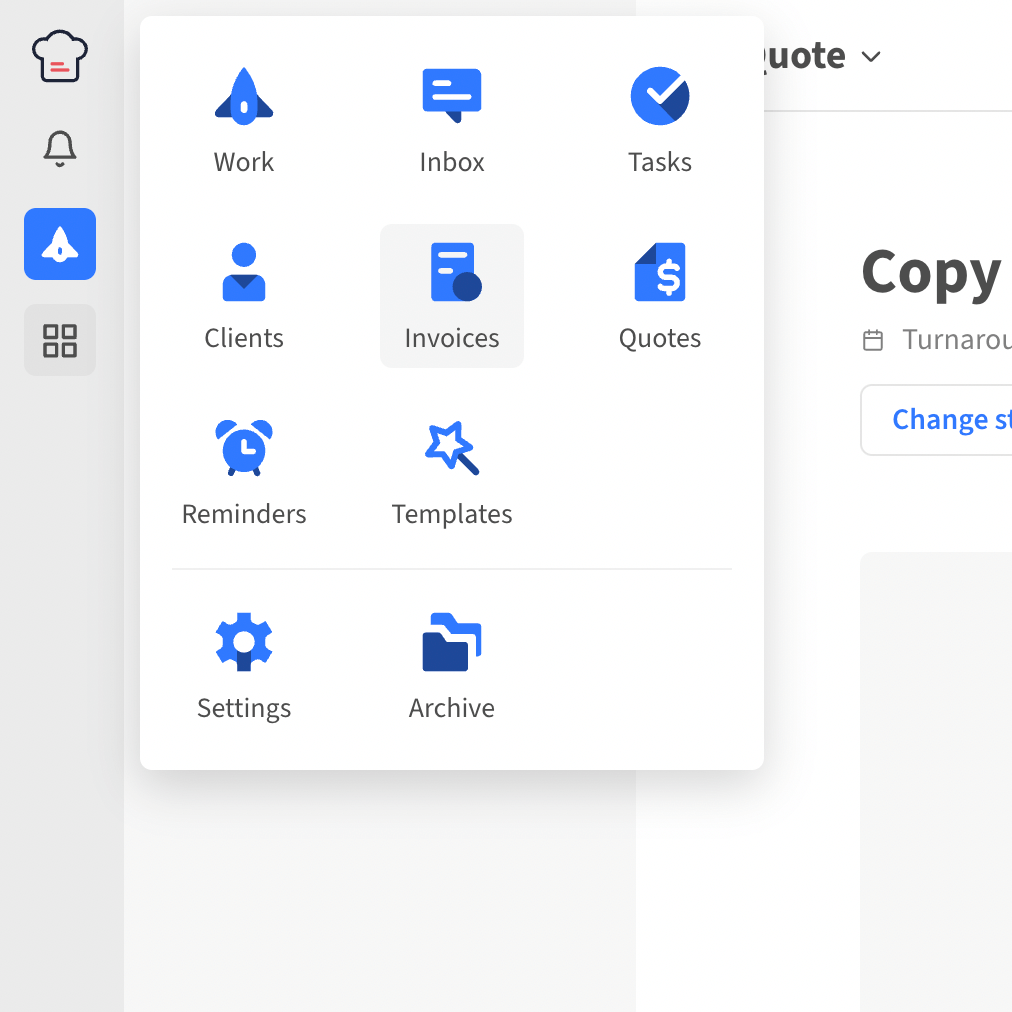Open Templates with the magic wand icon
1012x1012 pixels.
tap(452, 472)
